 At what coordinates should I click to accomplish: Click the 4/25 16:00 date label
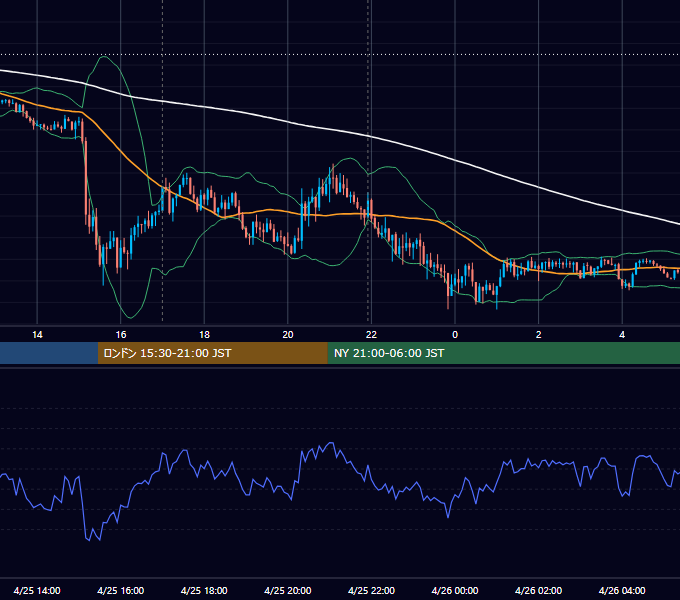click(x=121, y=590)
